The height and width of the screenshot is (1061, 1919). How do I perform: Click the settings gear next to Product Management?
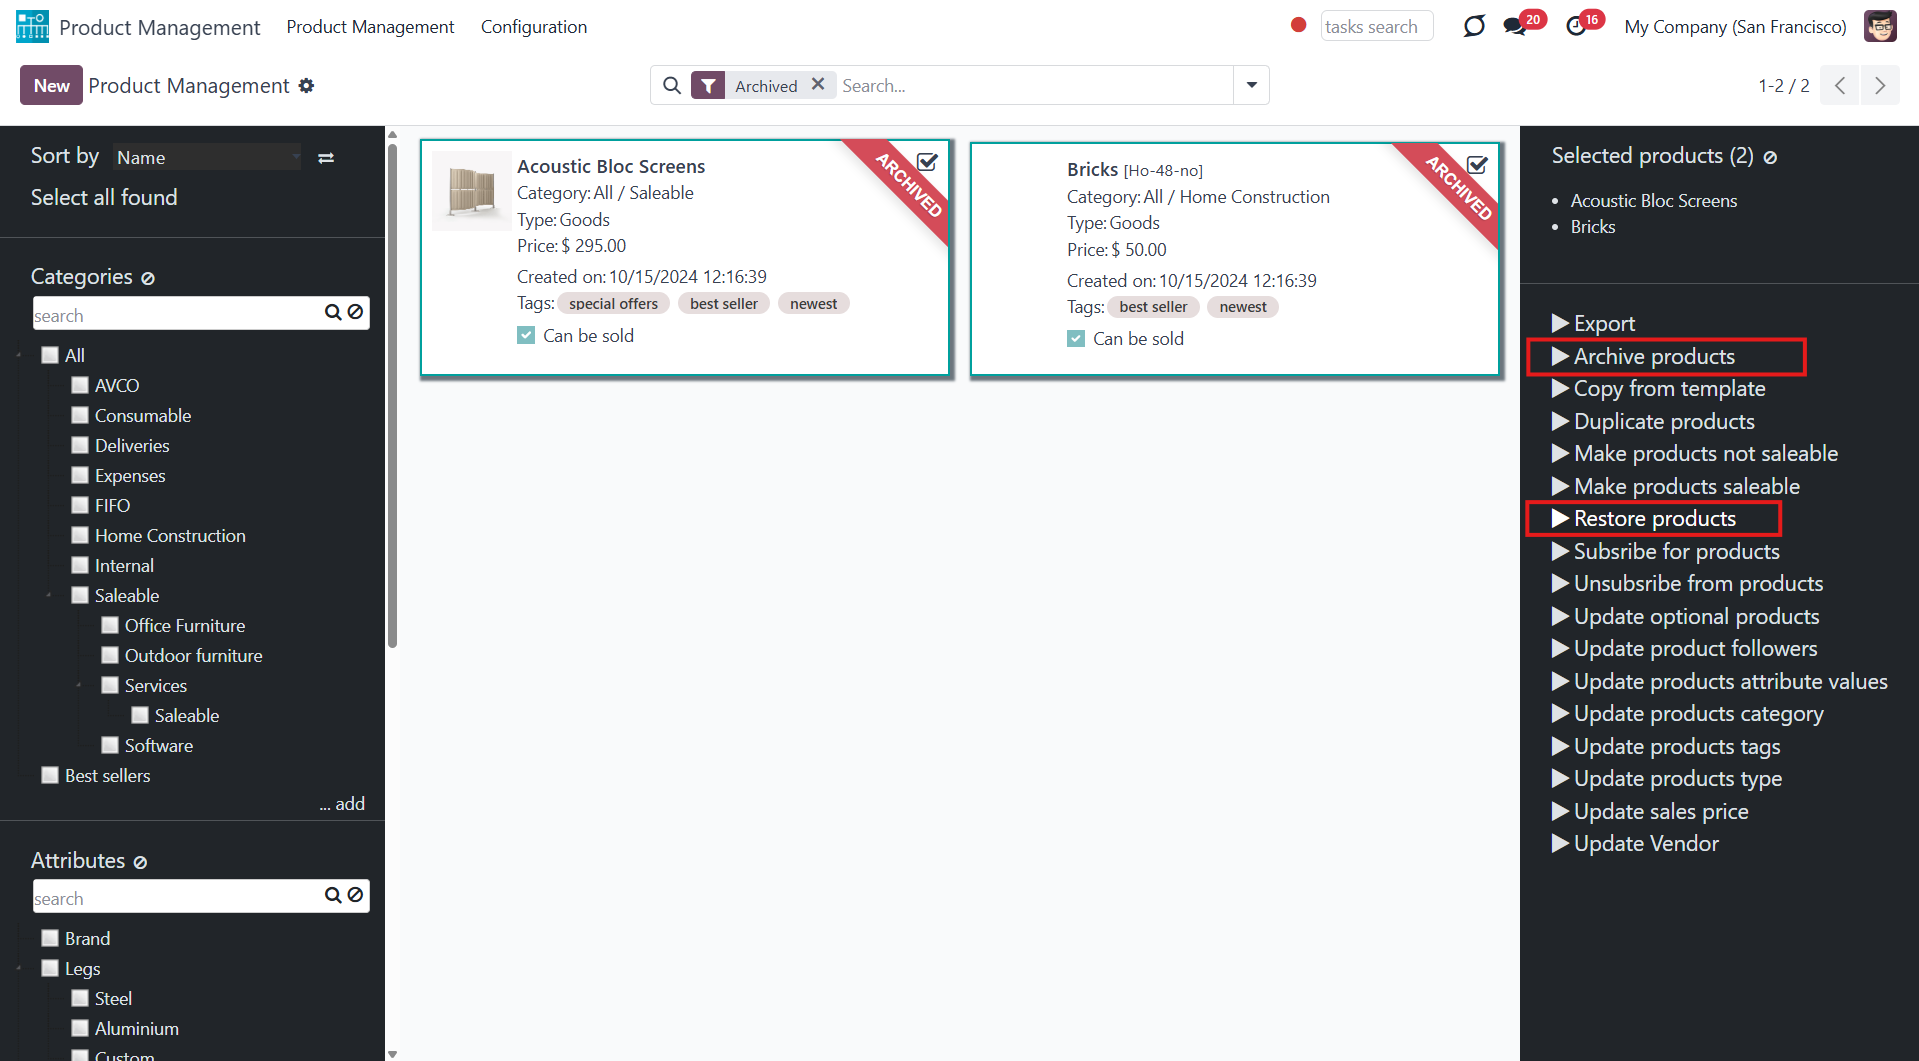(x=307, y=86)
